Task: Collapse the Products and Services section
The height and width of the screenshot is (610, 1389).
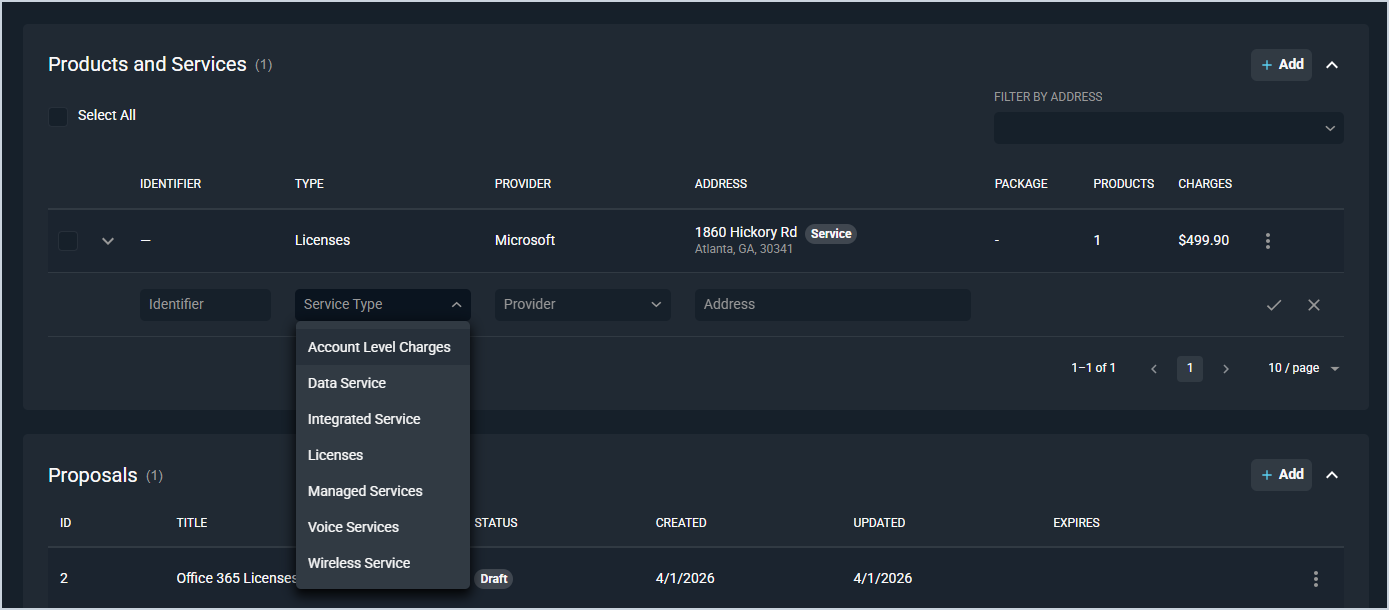Action: [1331, 65]
